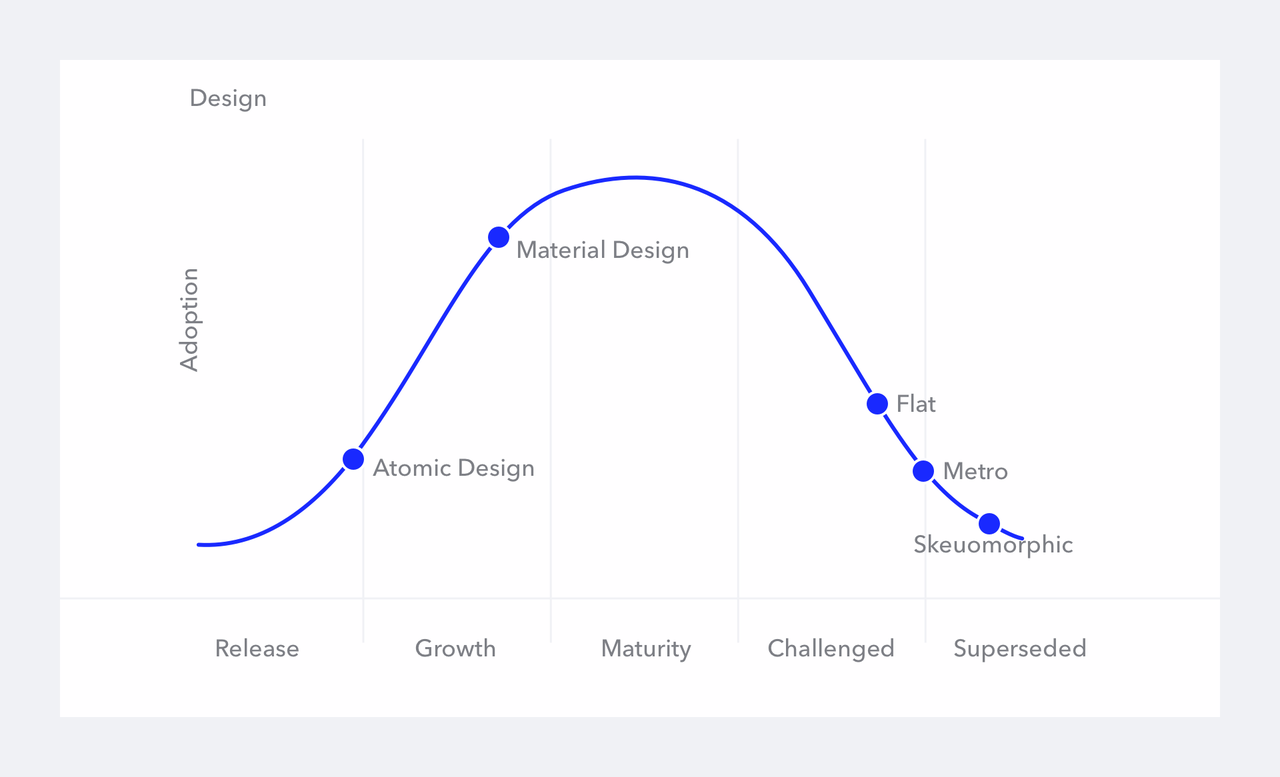Select the Growth stage label

[455, 648]
